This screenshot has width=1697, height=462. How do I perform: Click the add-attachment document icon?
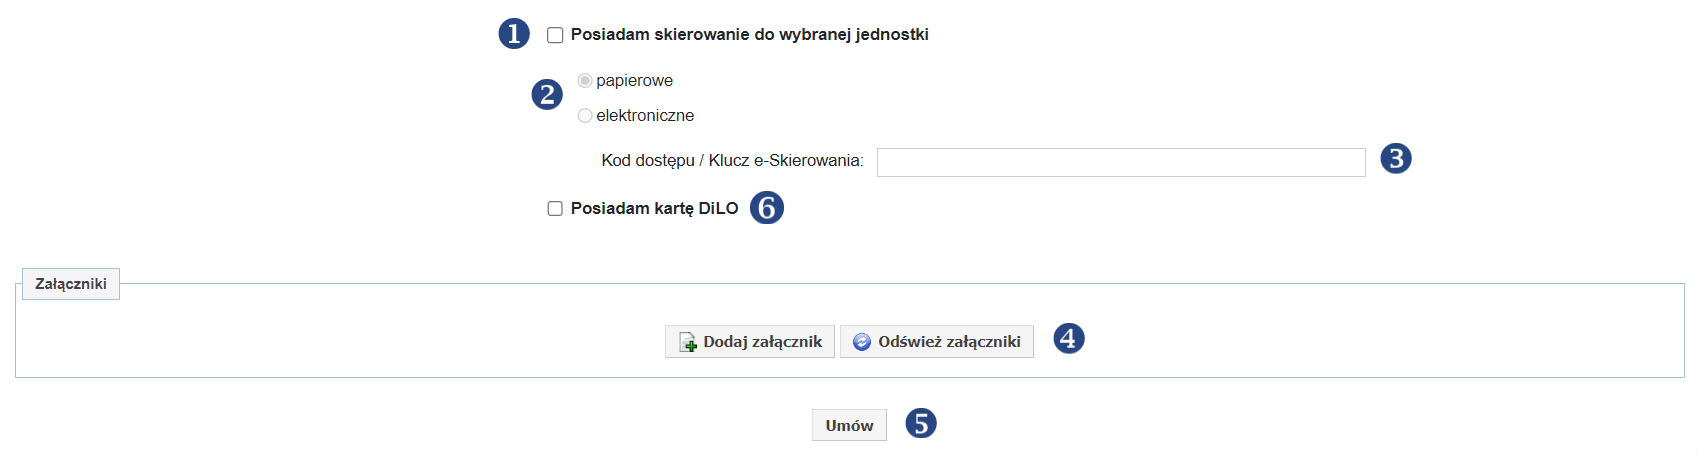688,342
